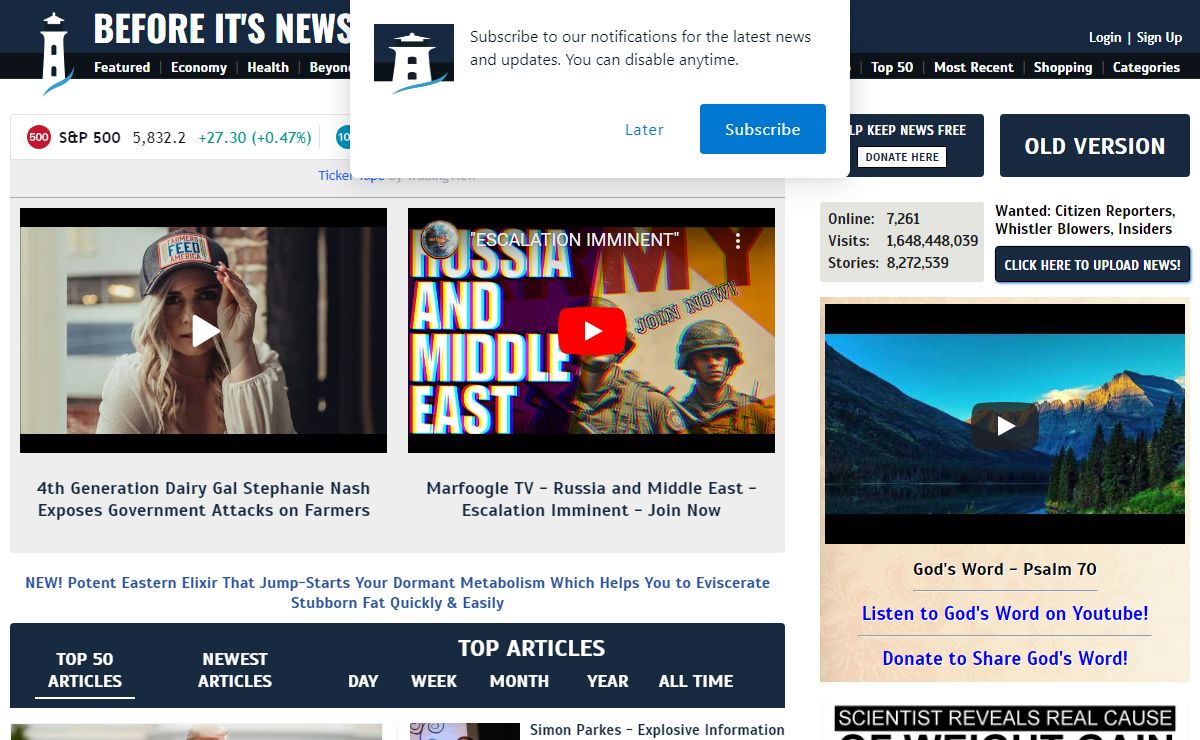Dismiss notifications with Later
Viewport: 1200px width, 740px height.
pos(644,130)
